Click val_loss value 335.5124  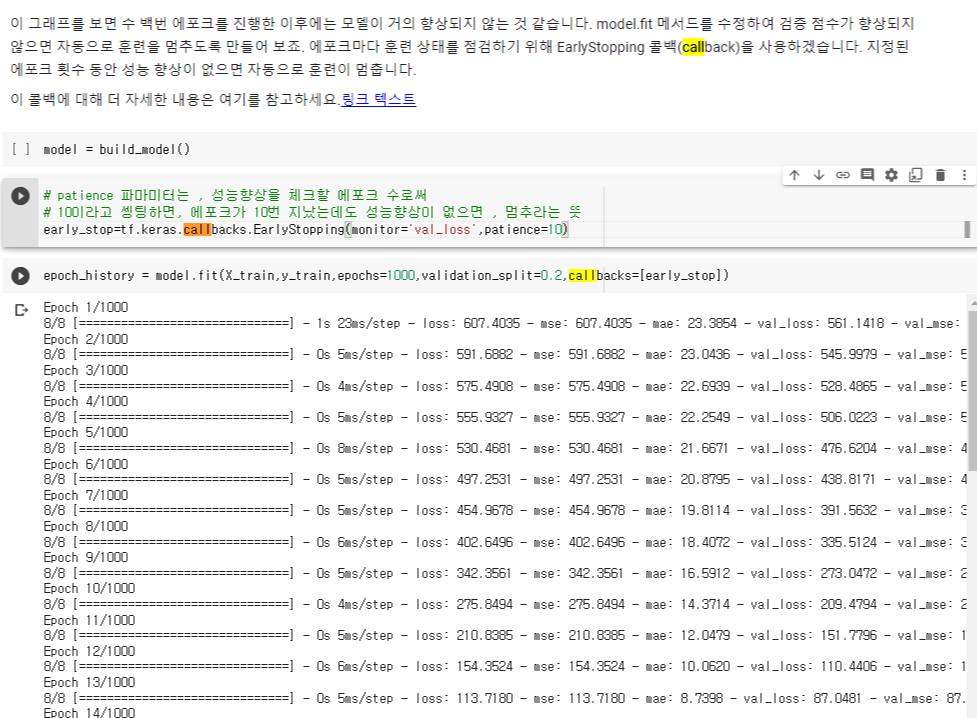pyautogui.click(x=848, y=542)
